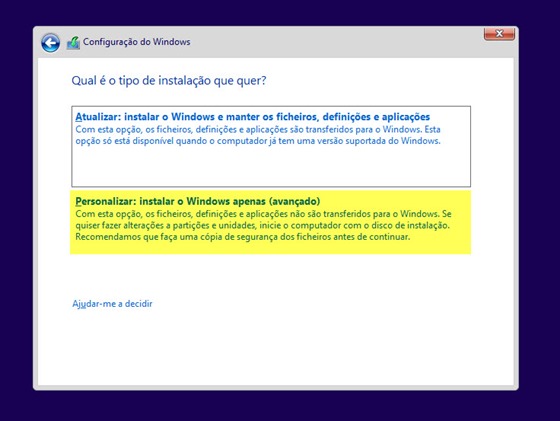The image size is (560, 421).
Task: Click the line opção só está disponível quando
Action: coord(258,141)
